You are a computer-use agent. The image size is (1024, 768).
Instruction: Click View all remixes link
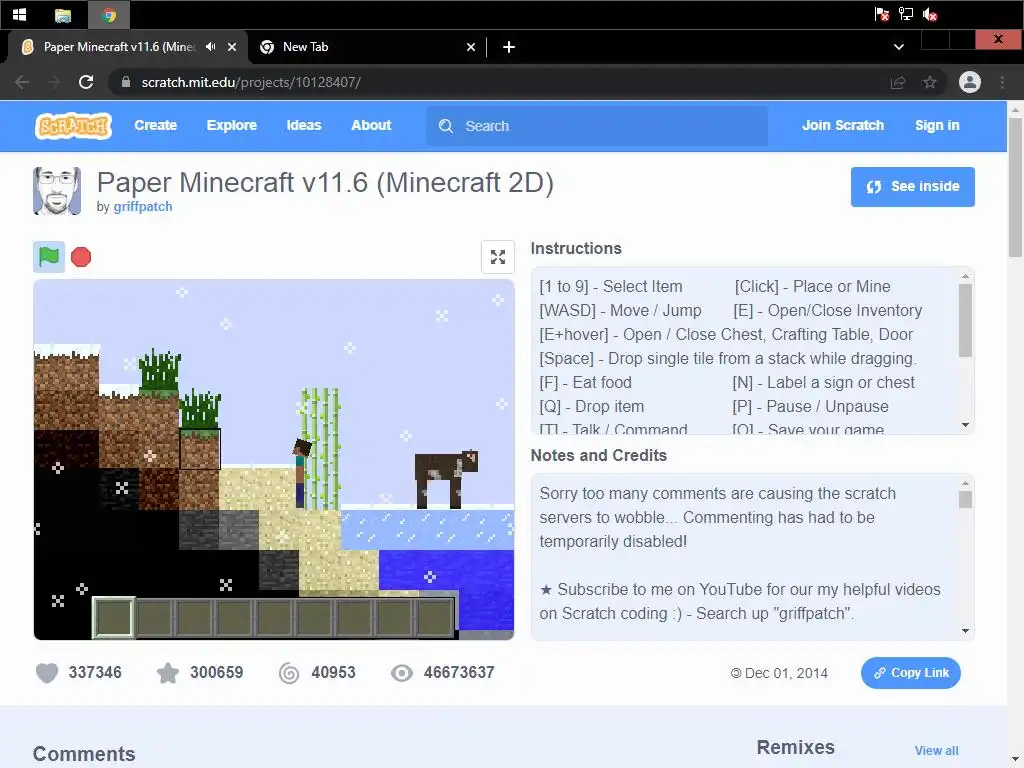pos(936,751)
